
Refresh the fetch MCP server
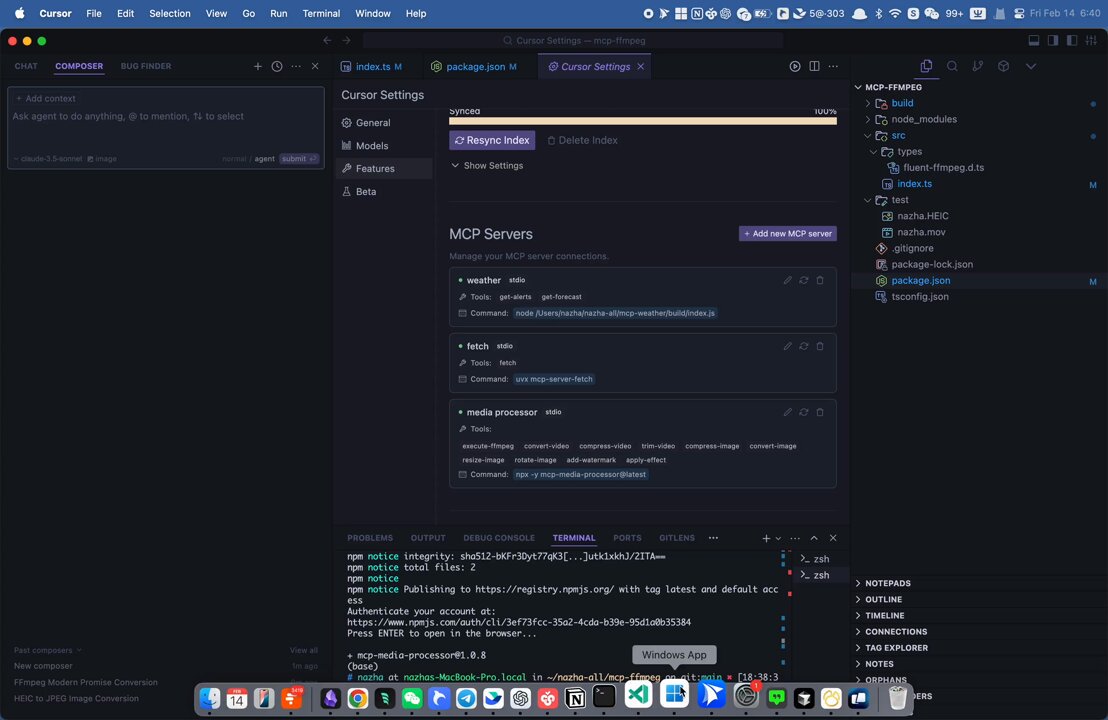(803, 346)
